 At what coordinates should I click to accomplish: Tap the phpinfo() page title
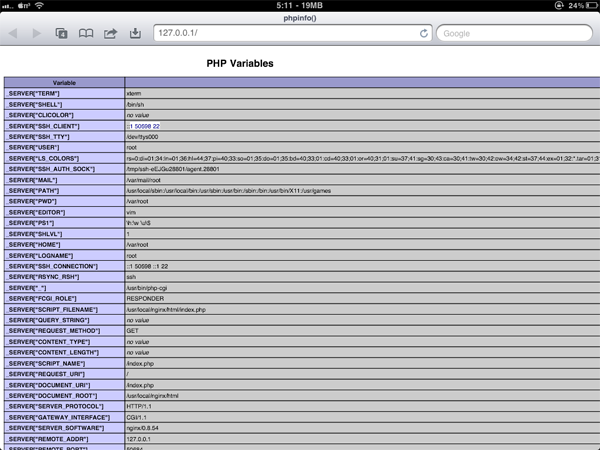(x=299, y=17)
